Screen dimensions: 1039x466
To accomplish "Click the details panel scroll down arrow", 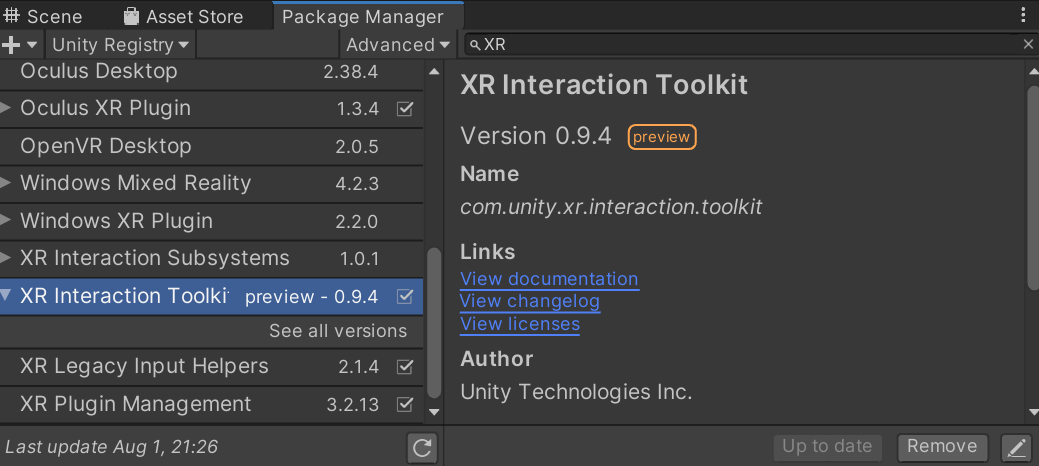I will click(x=1033, y=412).
